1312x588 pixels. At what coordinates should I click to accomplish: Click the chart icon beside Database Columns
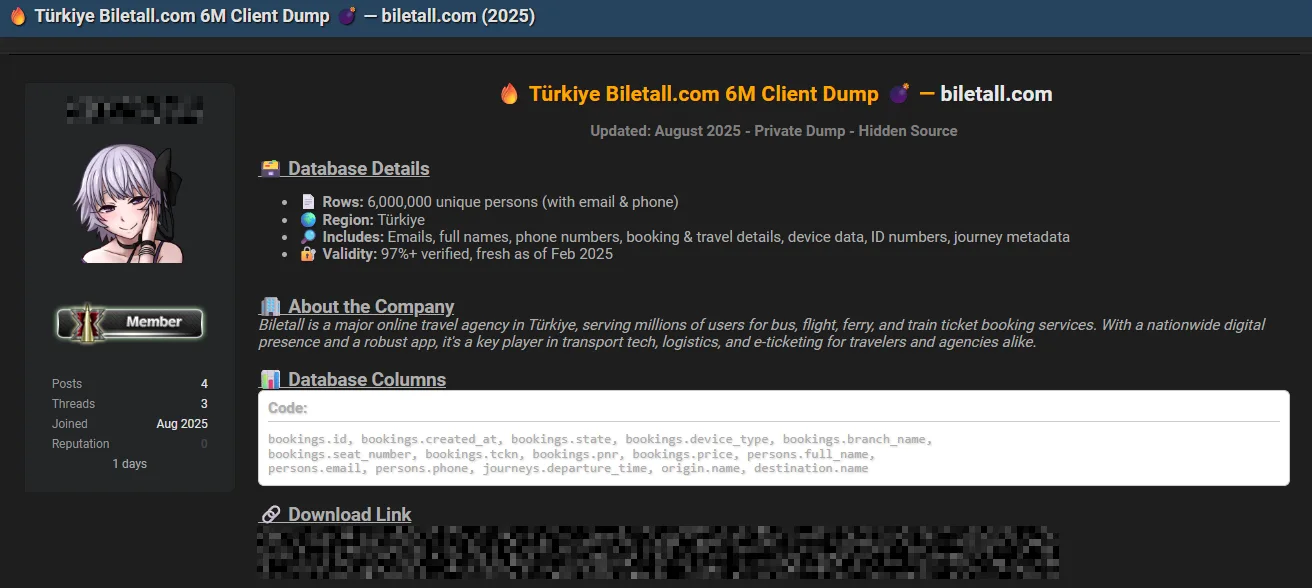click(x=269, y=380)
